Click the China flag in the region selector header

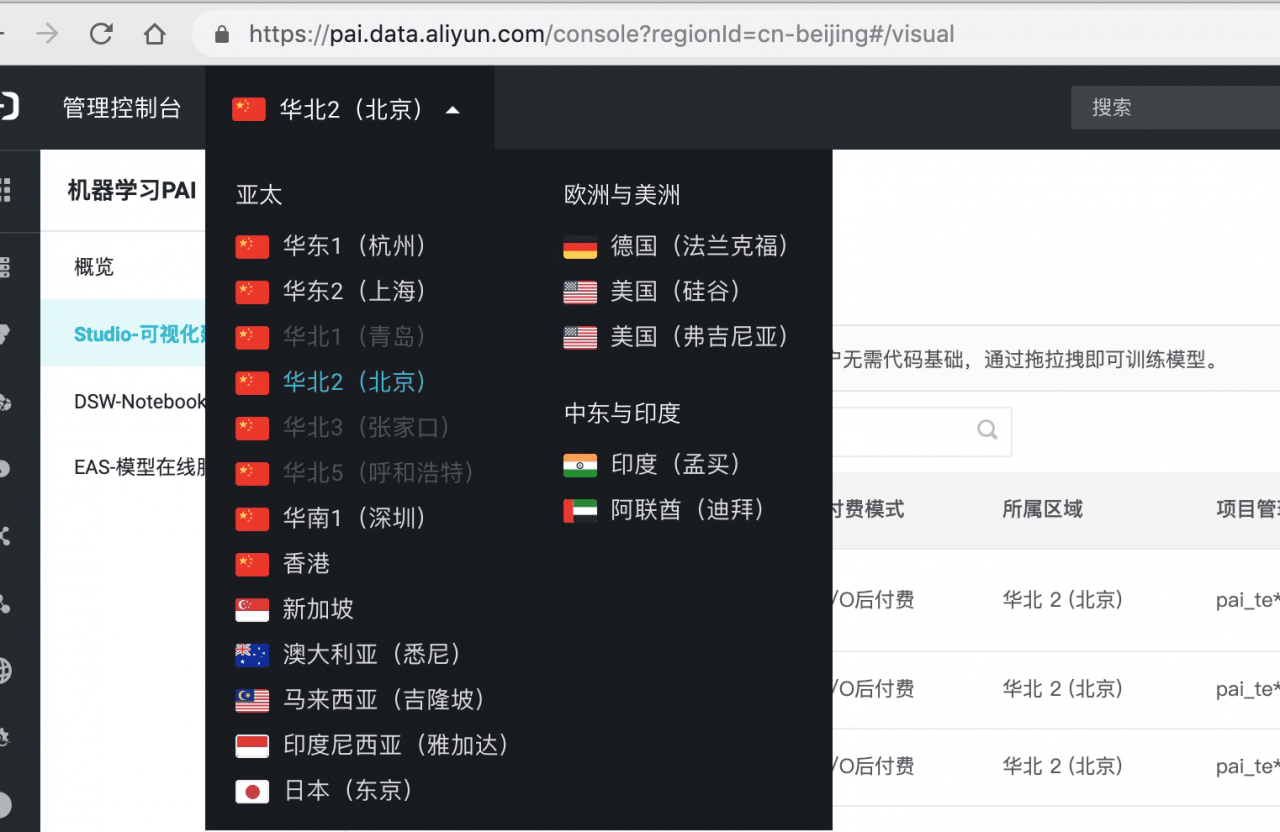pos(249,109)
